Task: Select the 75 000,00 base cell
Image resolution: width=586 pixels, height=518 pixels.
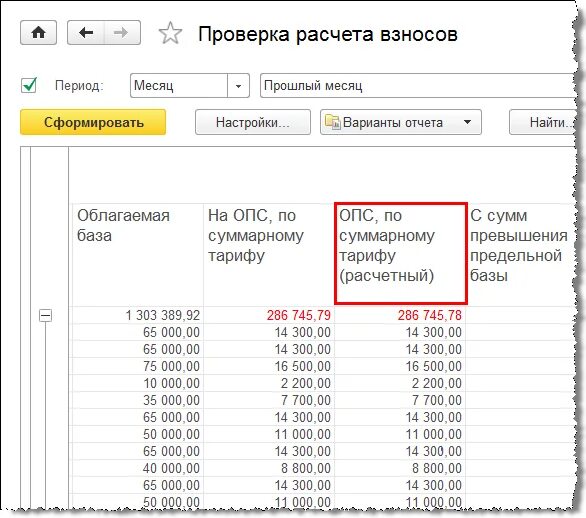Action: (x=138, y=366)
